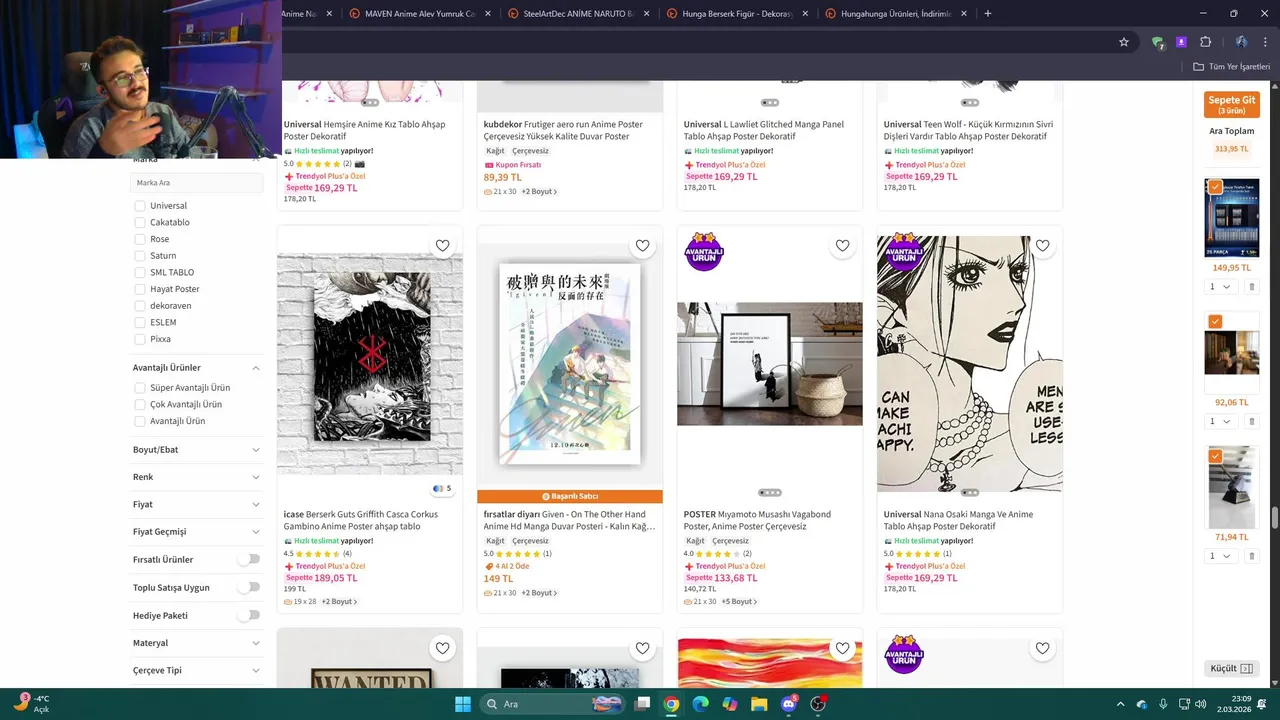Favorite the WANTED poster product

pyautogui.click(x=442, y=649)
